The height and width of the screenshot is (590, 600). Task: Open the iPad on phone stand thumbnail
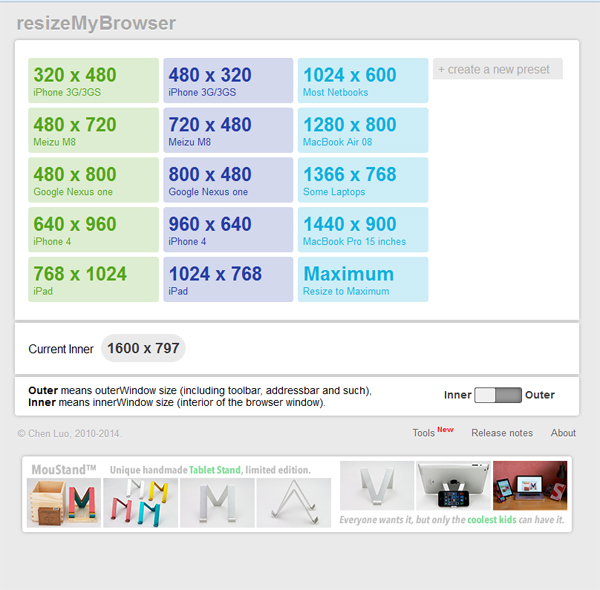453,486
